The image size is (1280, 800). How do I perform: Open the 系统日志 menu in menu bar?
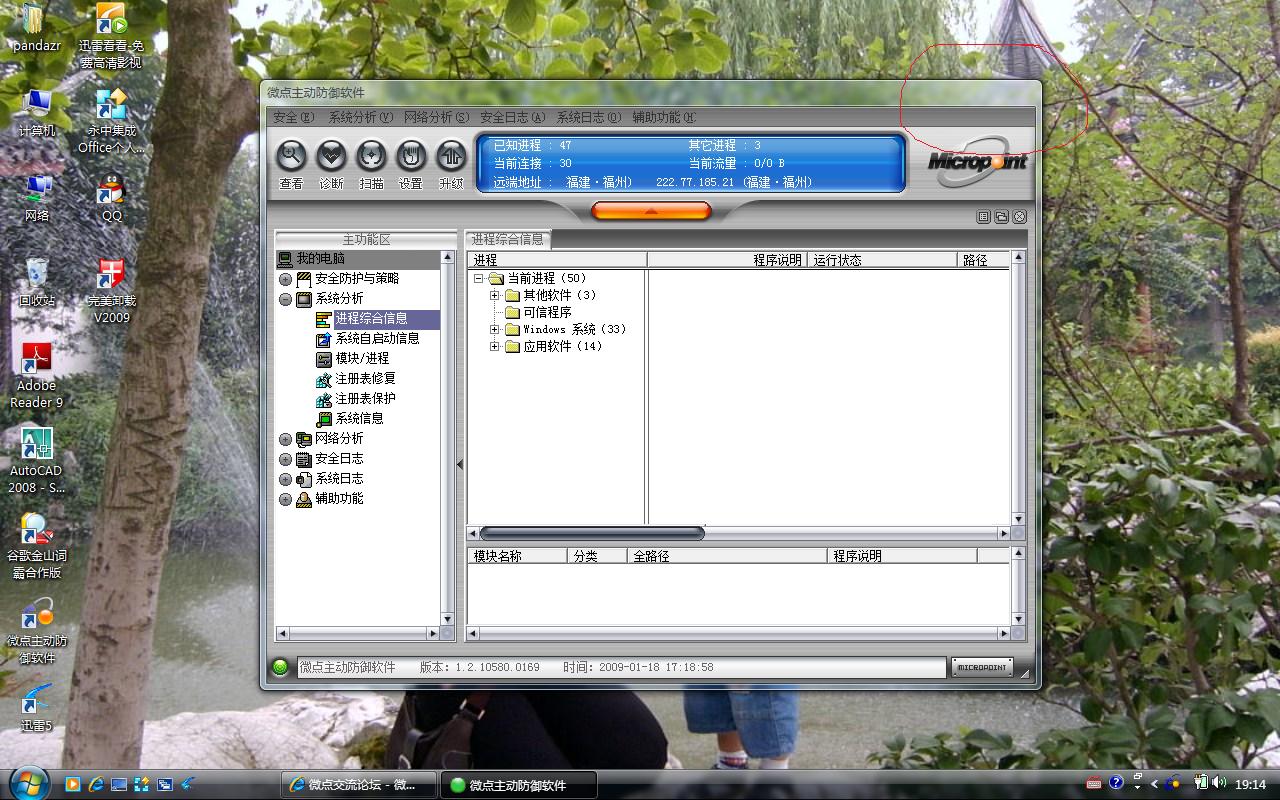[x=588, y=117]
